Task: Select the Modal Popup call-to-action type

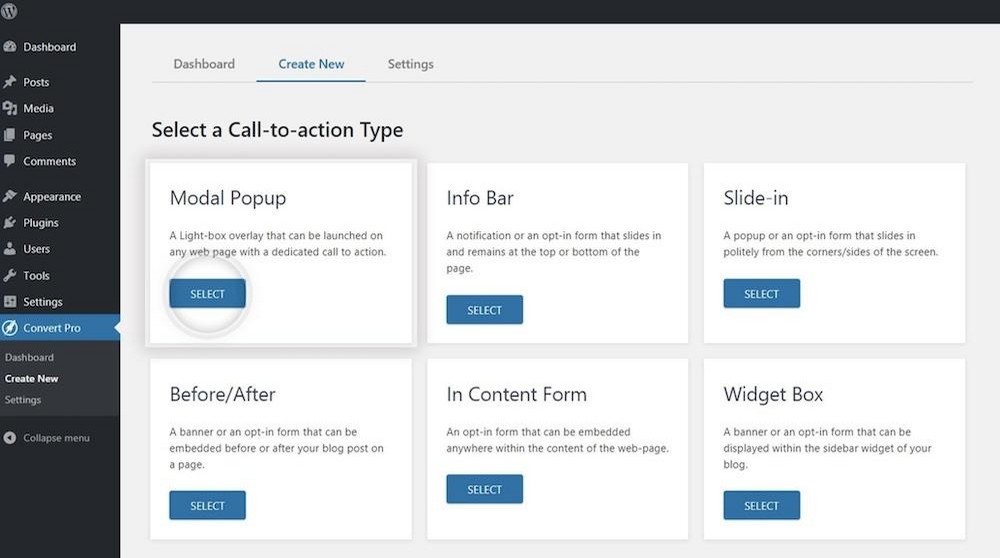Action: tap(207, 294)
